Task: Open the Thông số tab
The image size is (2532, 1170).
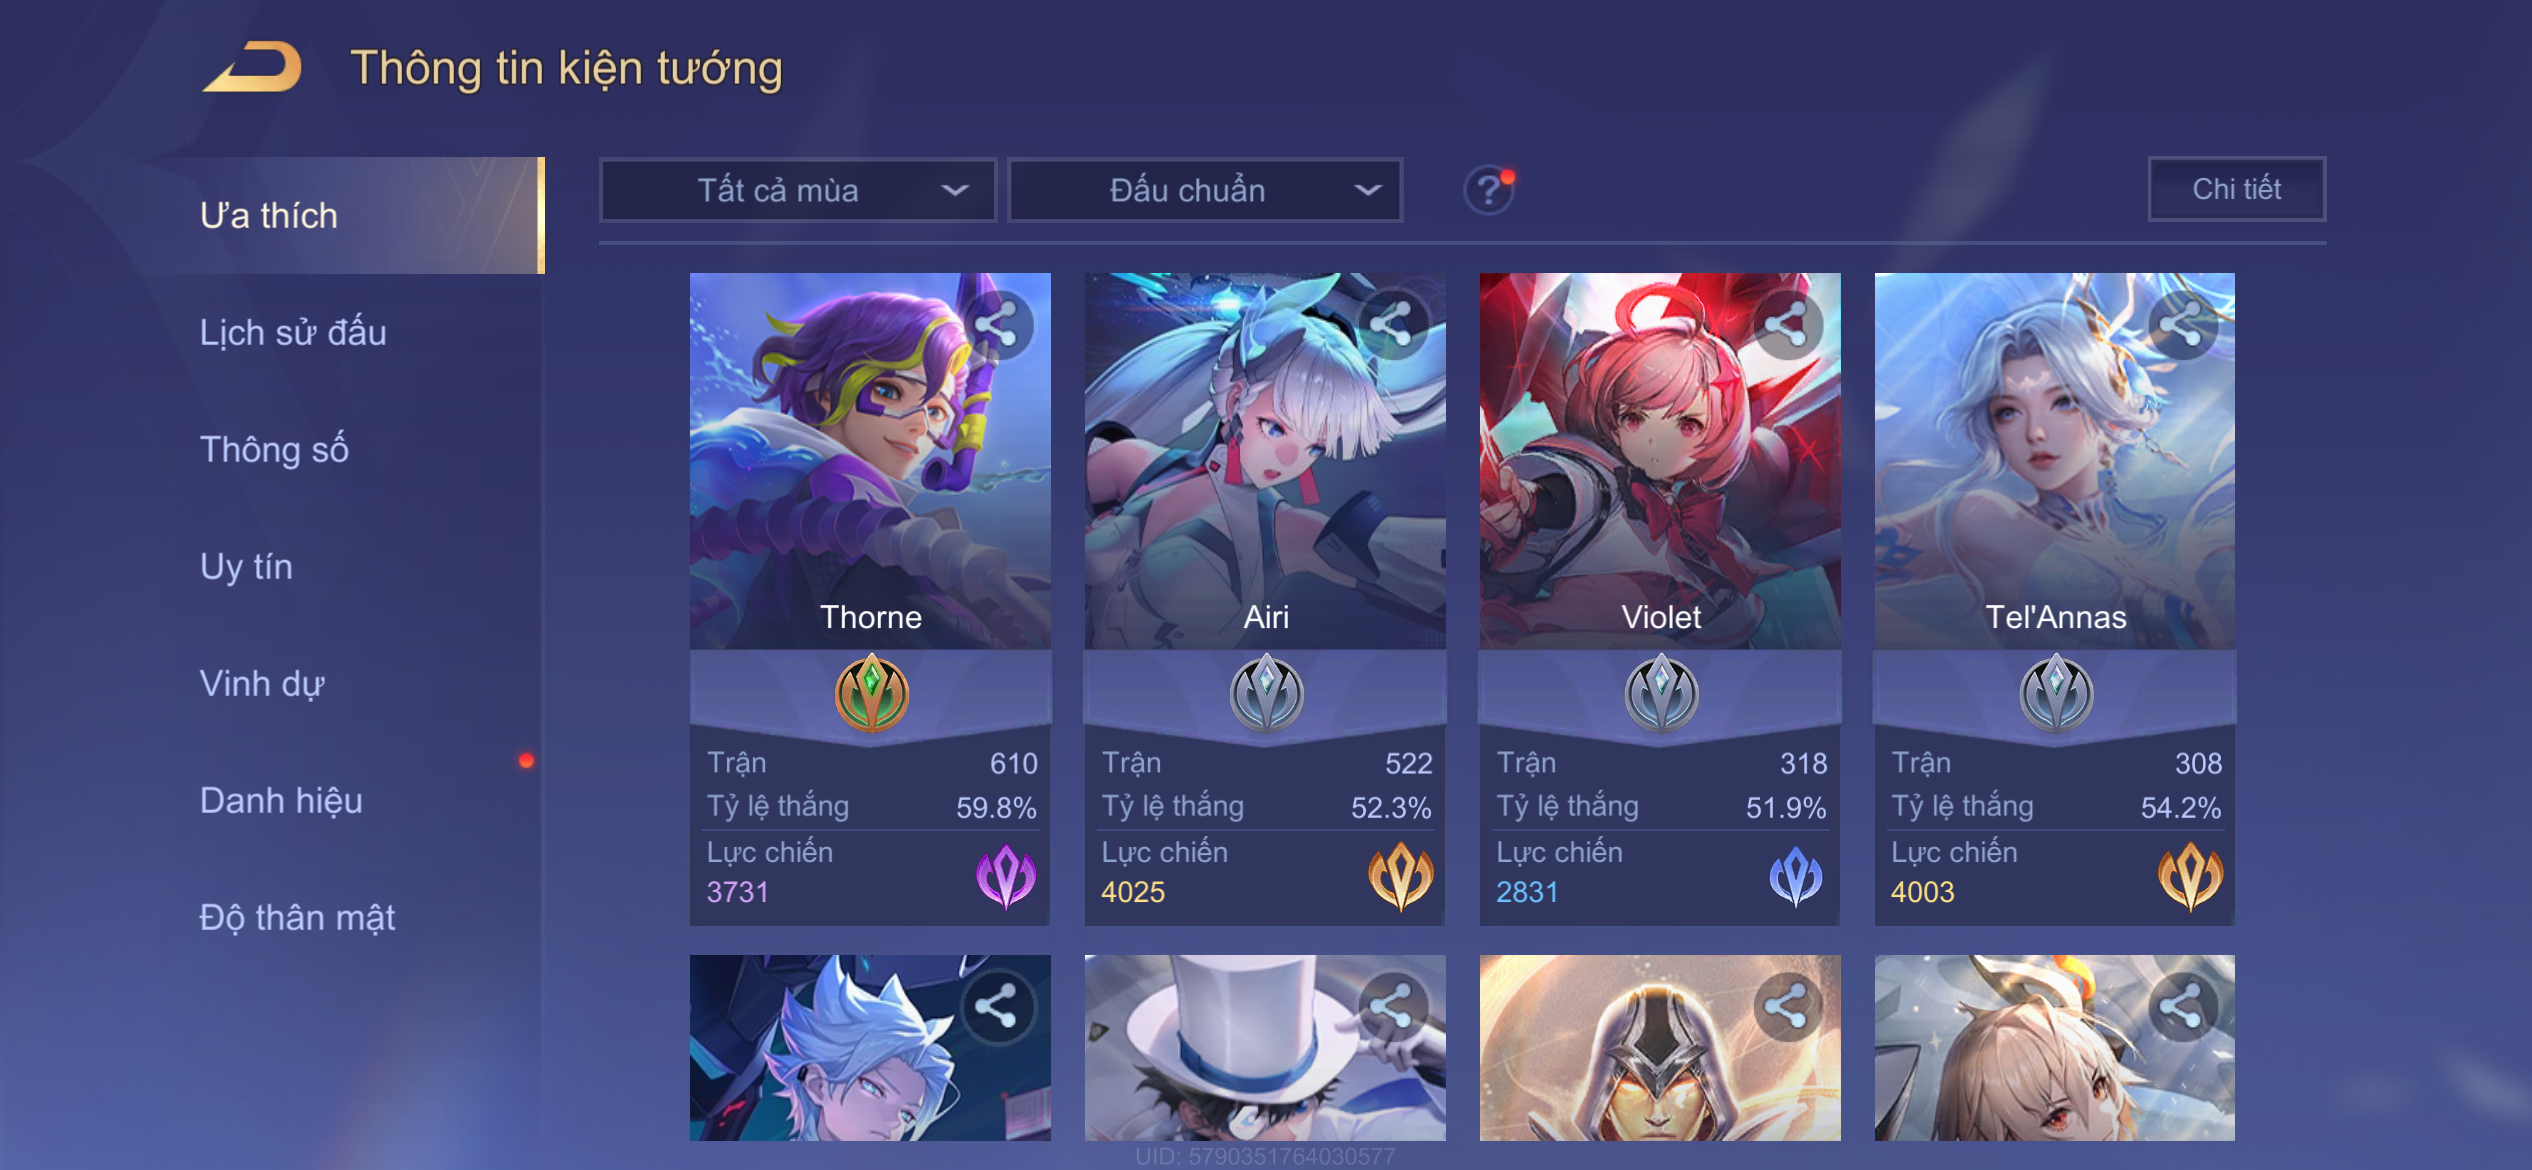Action: pyautogui.click(x=274, y=449)
